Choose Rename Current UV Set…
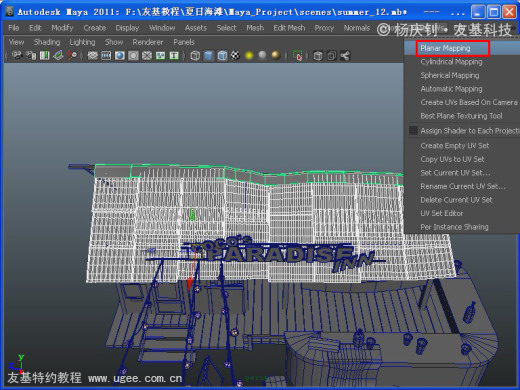Image resolution: width=520 pixels, height=390 pixels. pyautogui.click(x=463, y=186)
